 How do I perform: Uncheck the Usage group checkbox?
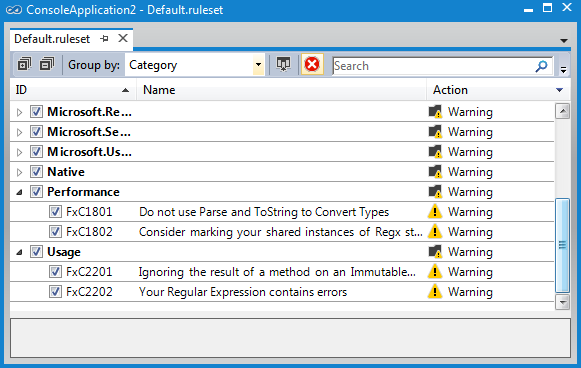point(36,252)
